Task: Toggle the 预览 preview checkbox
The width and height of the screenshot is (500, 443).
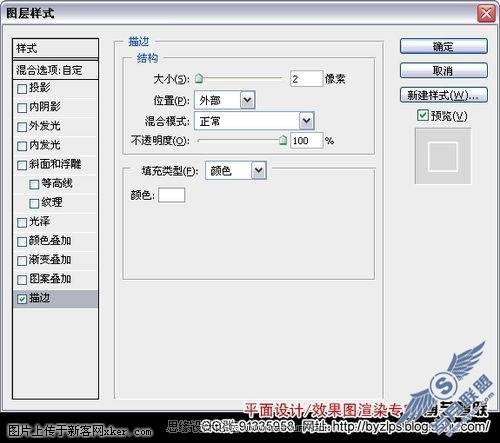Action: tap(423, 116)
